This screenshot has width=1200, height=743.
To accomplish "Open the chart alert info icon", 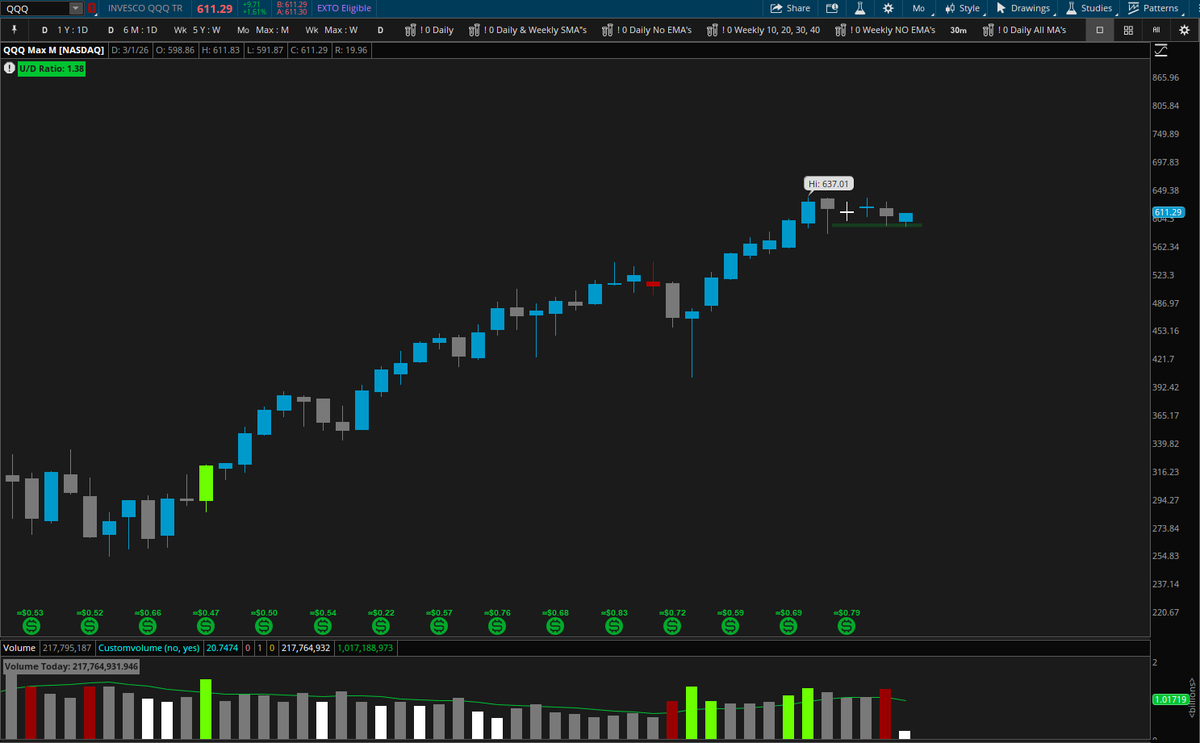I will 831,8.
